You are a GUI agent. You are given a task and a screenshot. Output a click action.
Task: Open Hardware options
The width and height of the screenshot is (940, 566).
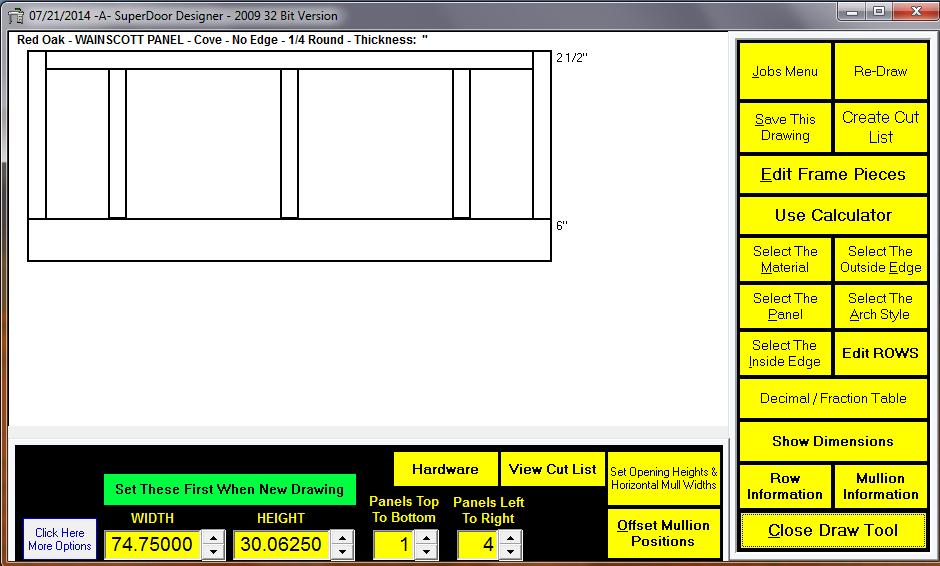445,469
